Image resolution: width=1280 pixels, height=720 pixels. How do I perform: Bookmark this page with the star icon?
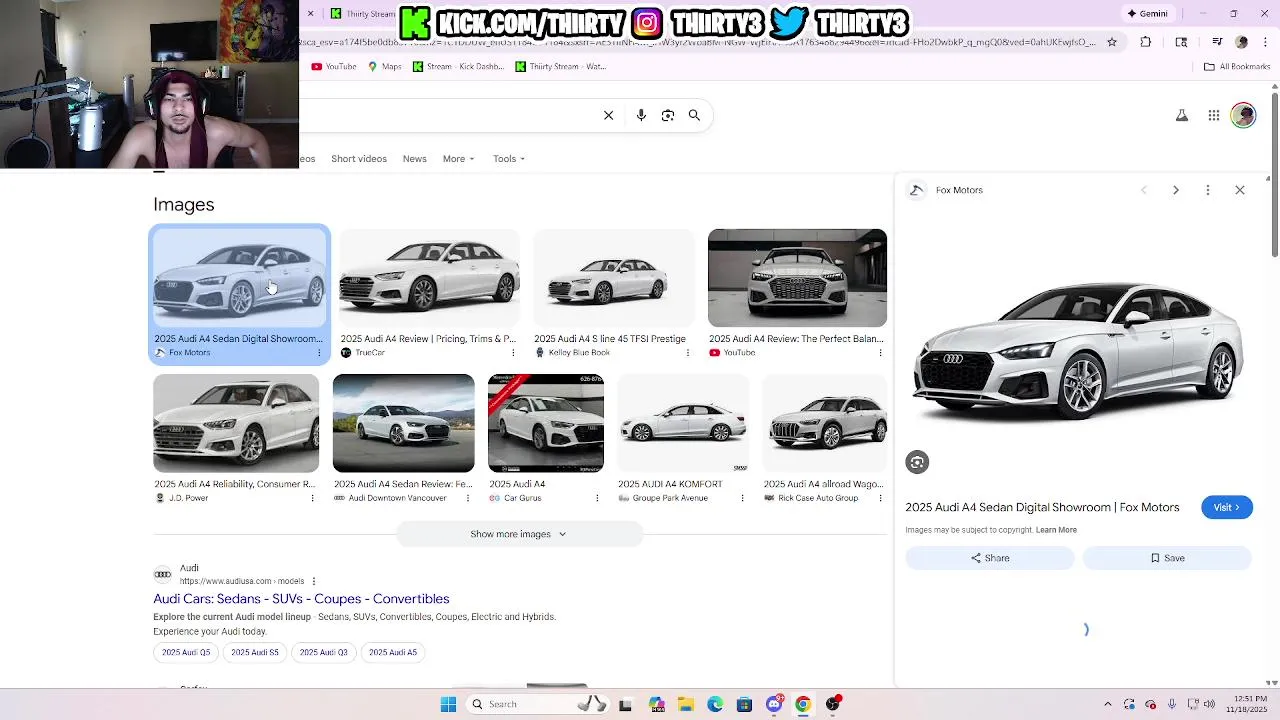tap(1111, 42)
